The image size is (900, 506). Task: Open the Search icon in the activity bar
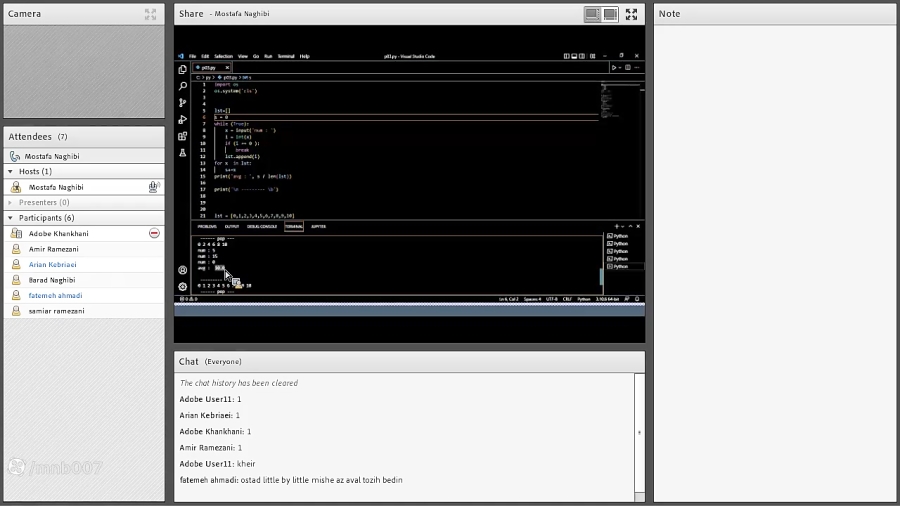[x=182, y=86]
